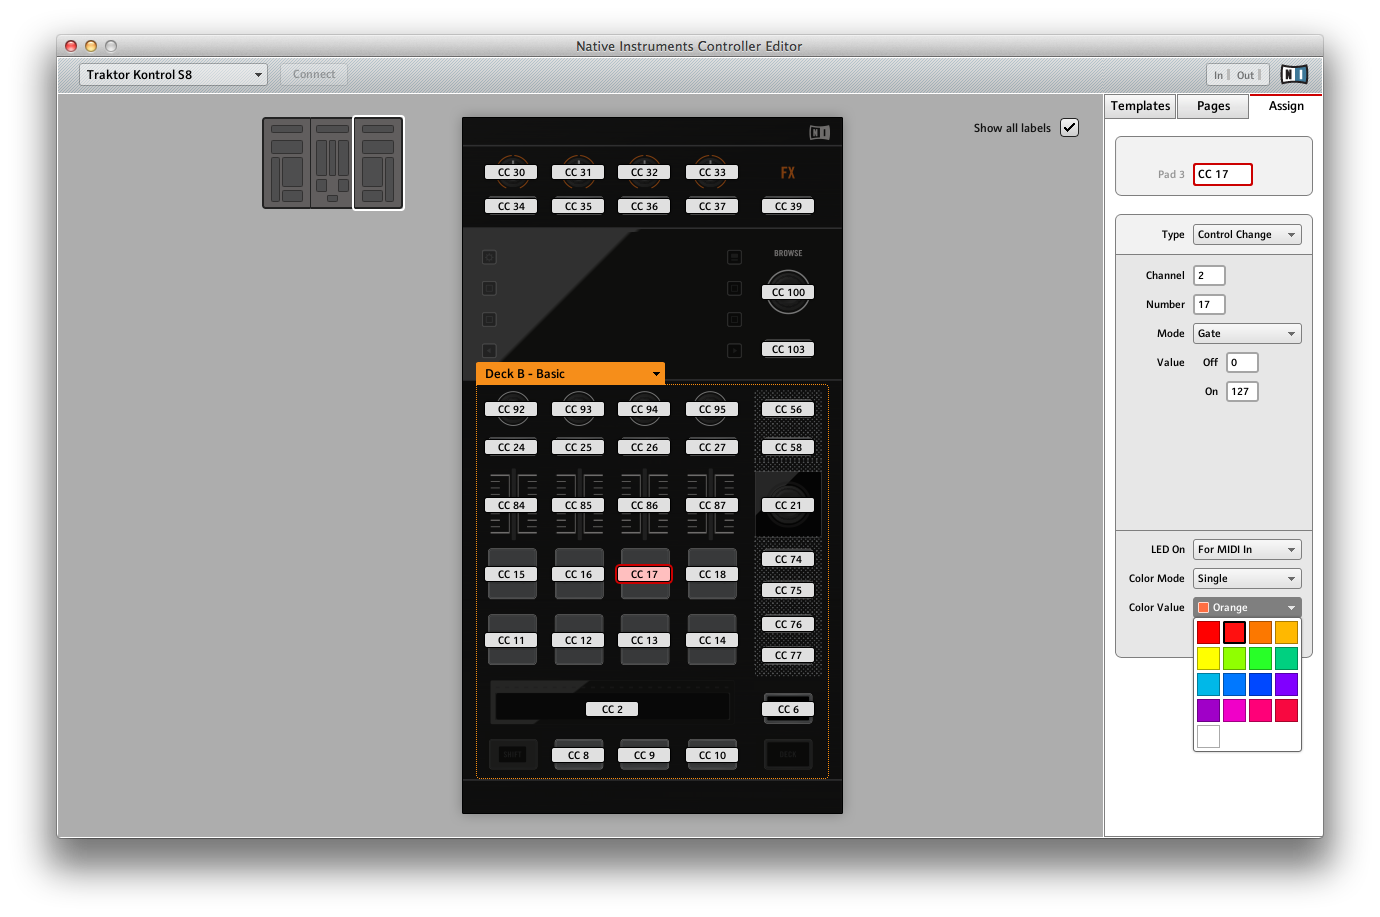
Task: Select the CC 100 Browse encoder
Action: point(788,292)
